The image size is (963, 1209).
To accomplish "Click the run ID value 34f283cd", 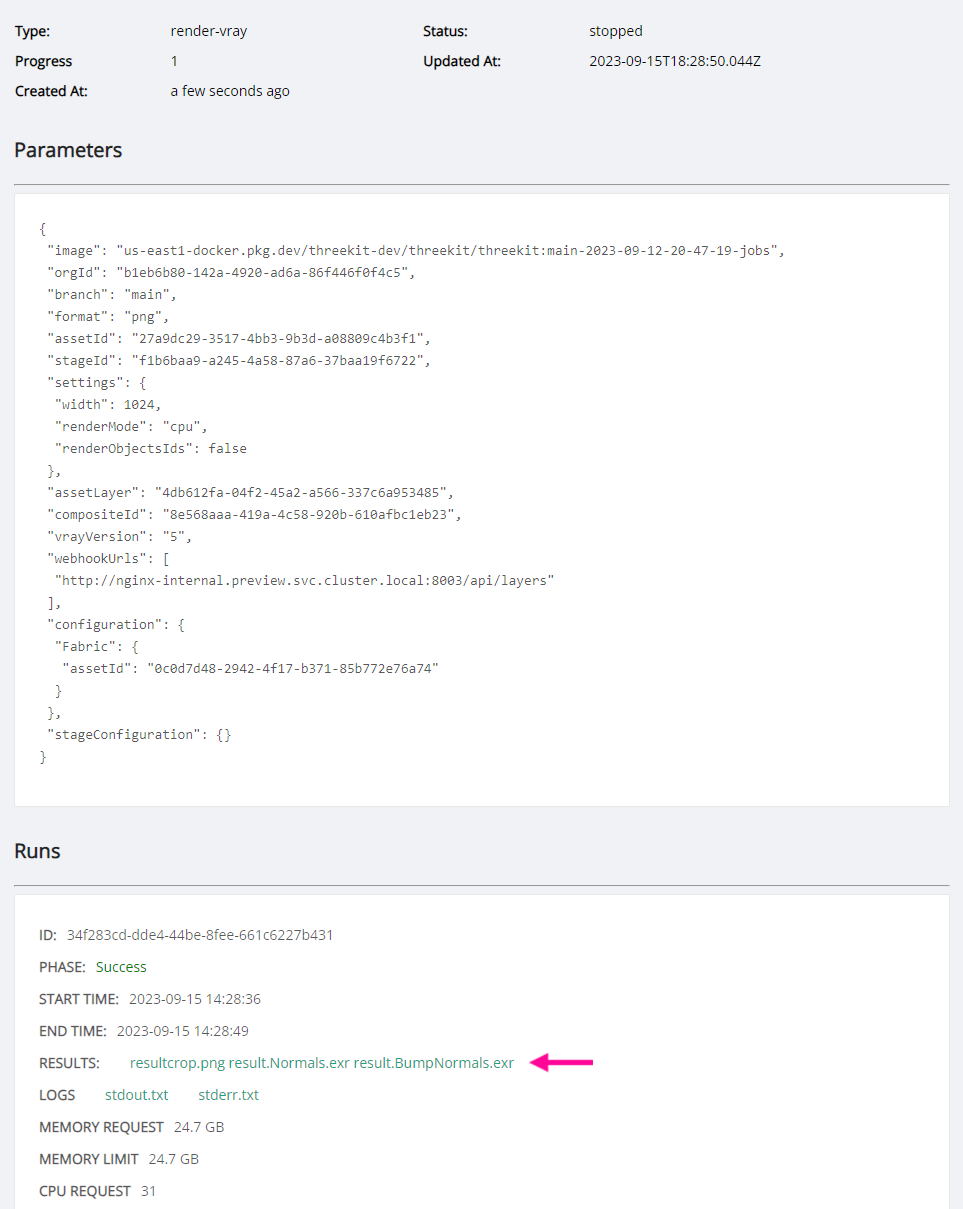I will click(x=200, y=935).
